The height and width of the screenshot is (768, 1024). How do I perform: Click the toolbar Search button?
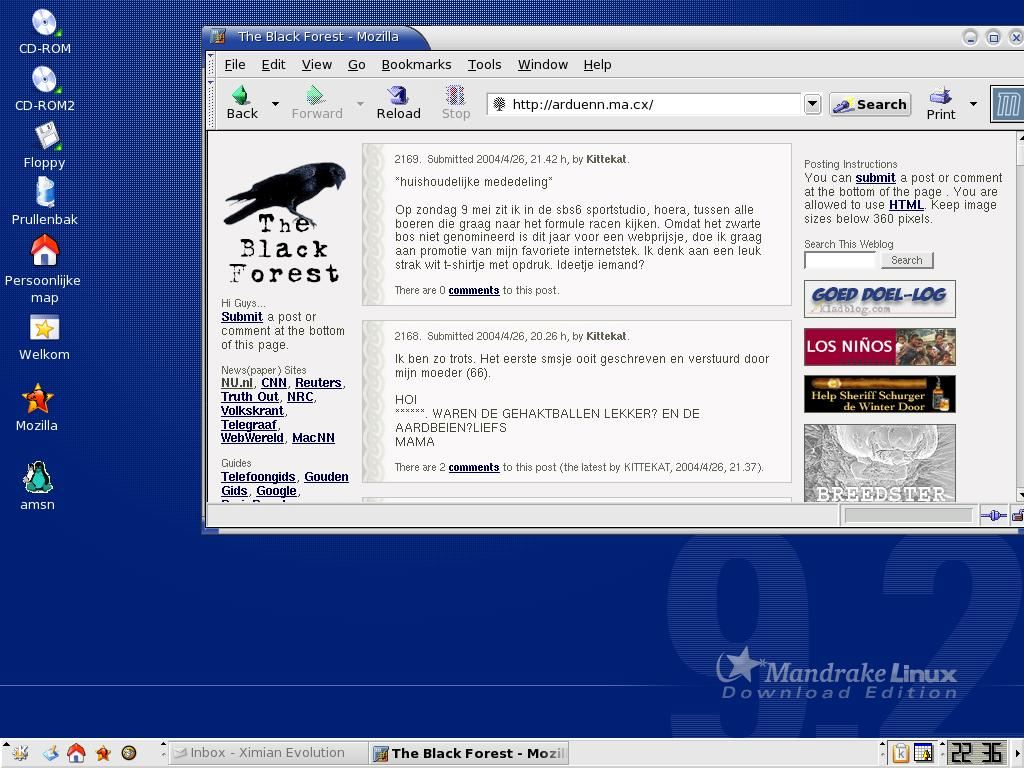[870, 104]
